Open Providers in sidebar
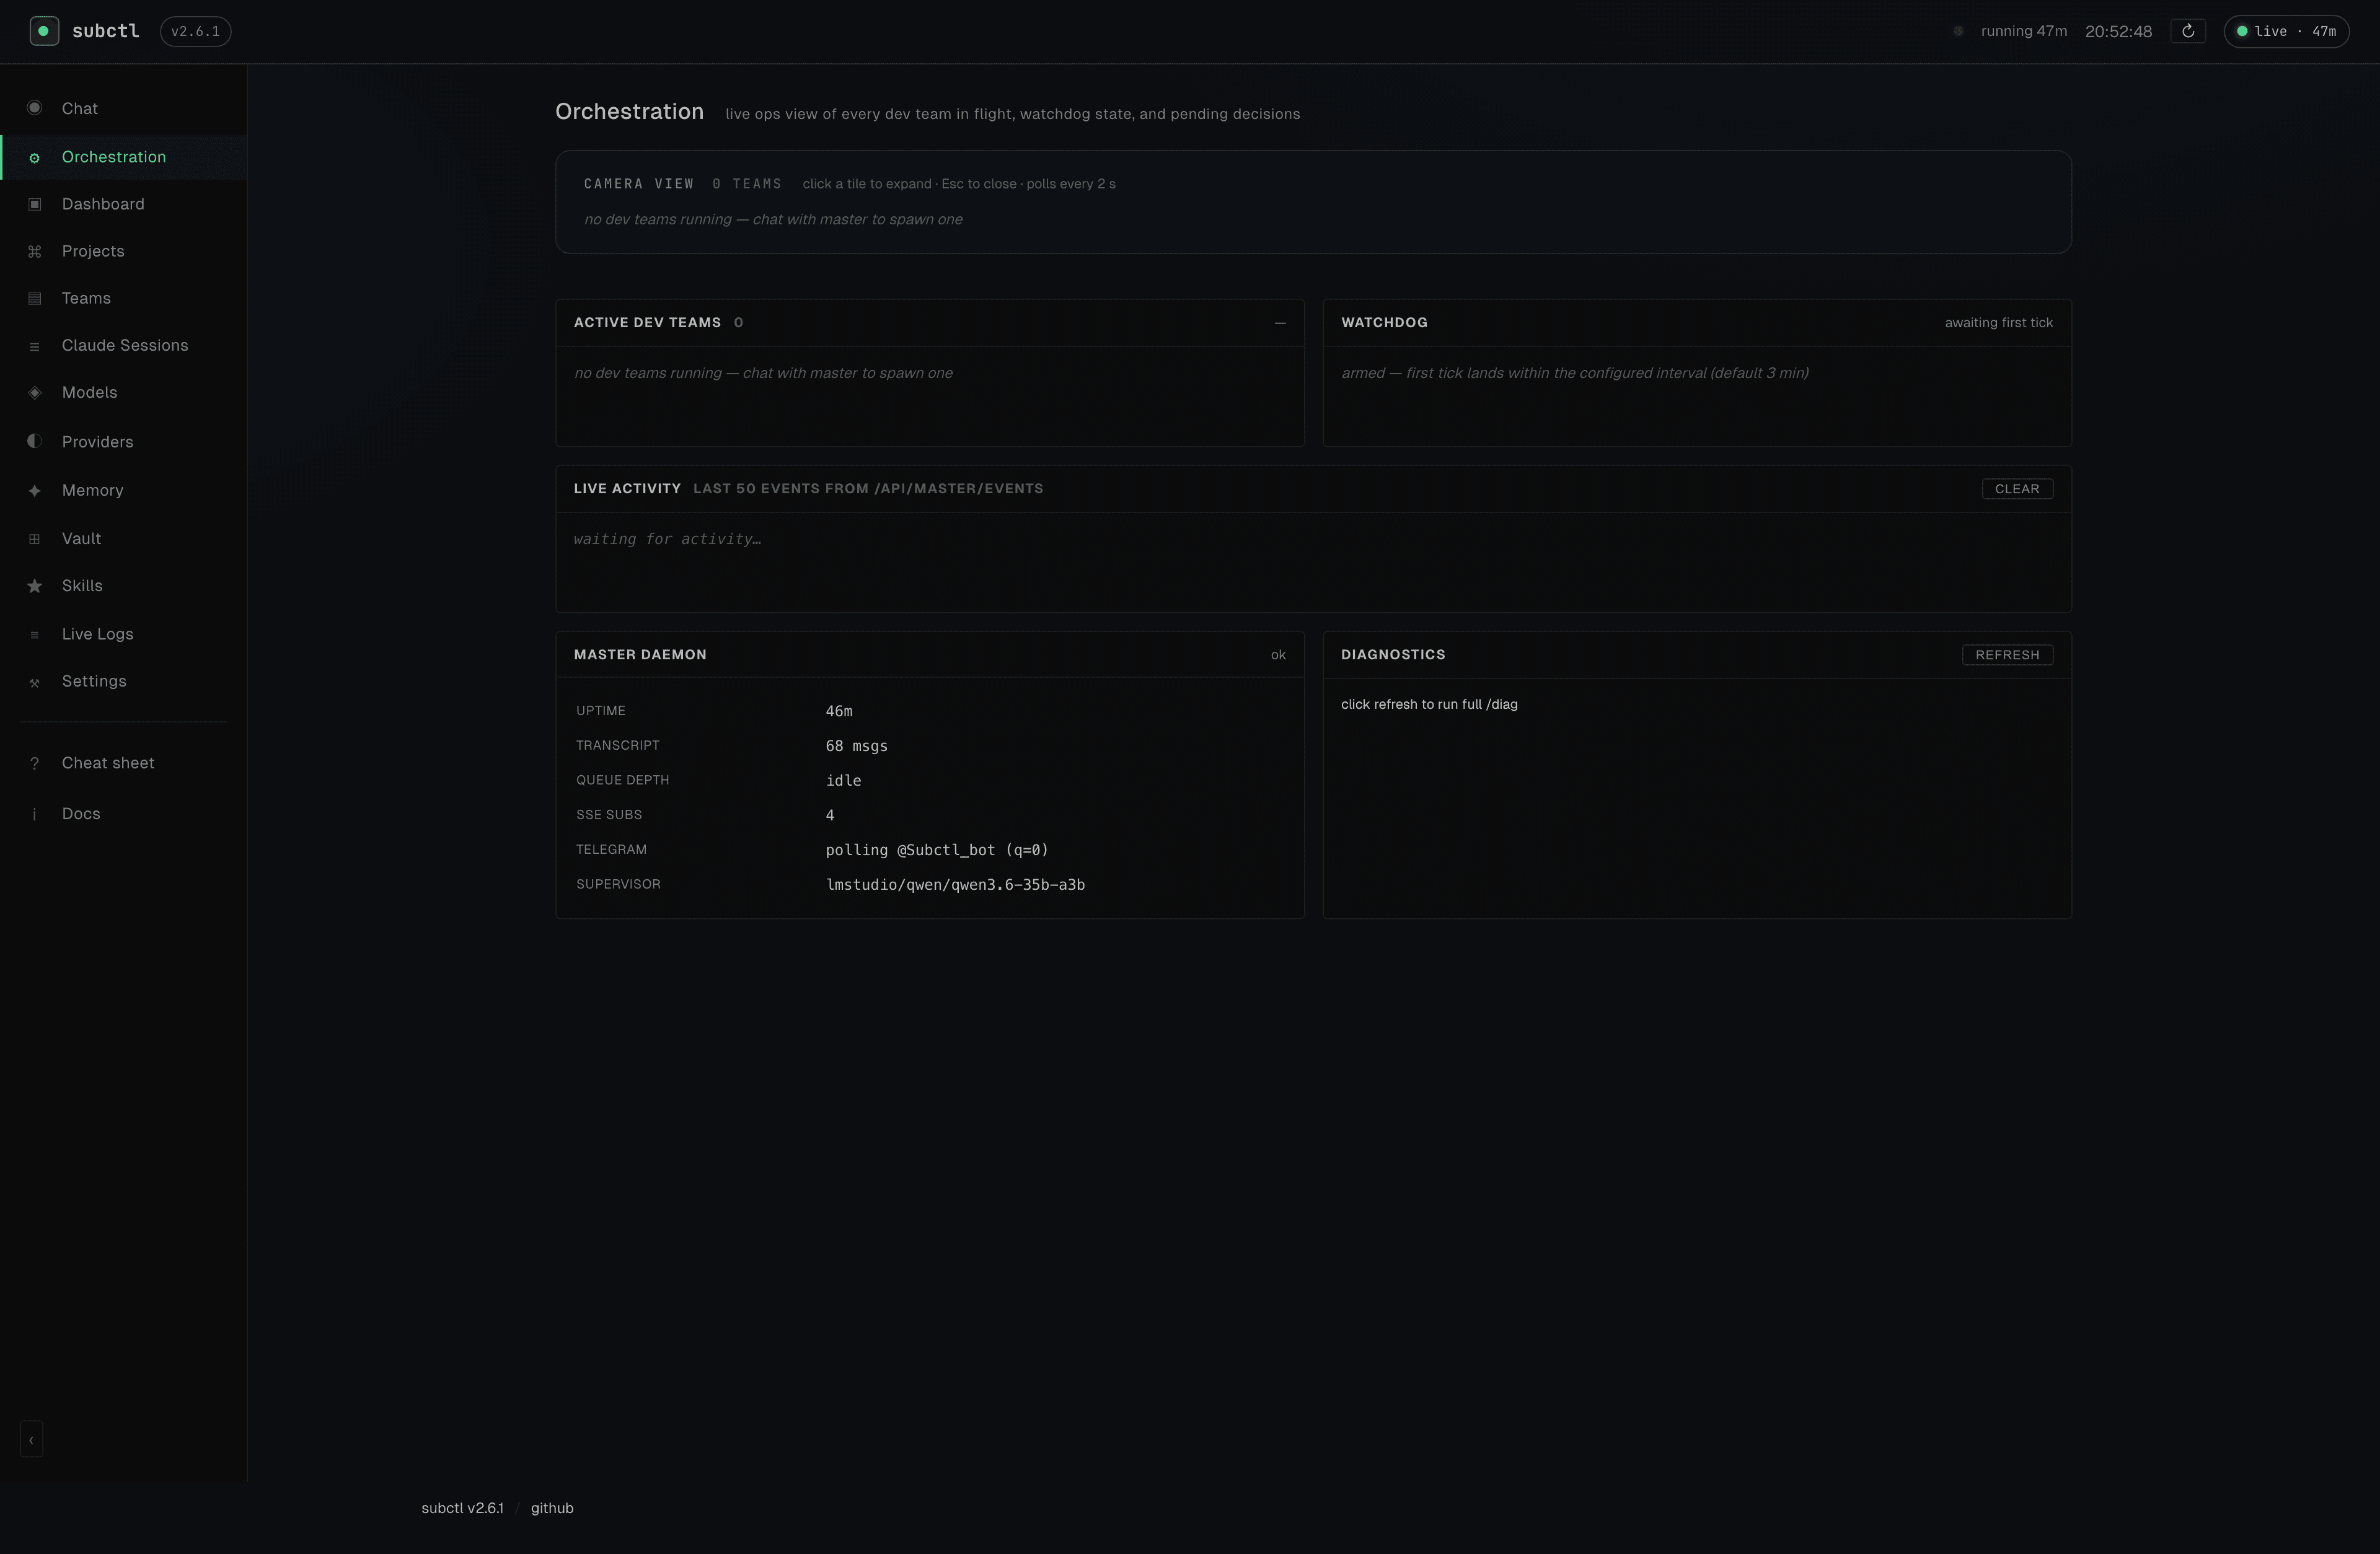 [x=123, y=441]
